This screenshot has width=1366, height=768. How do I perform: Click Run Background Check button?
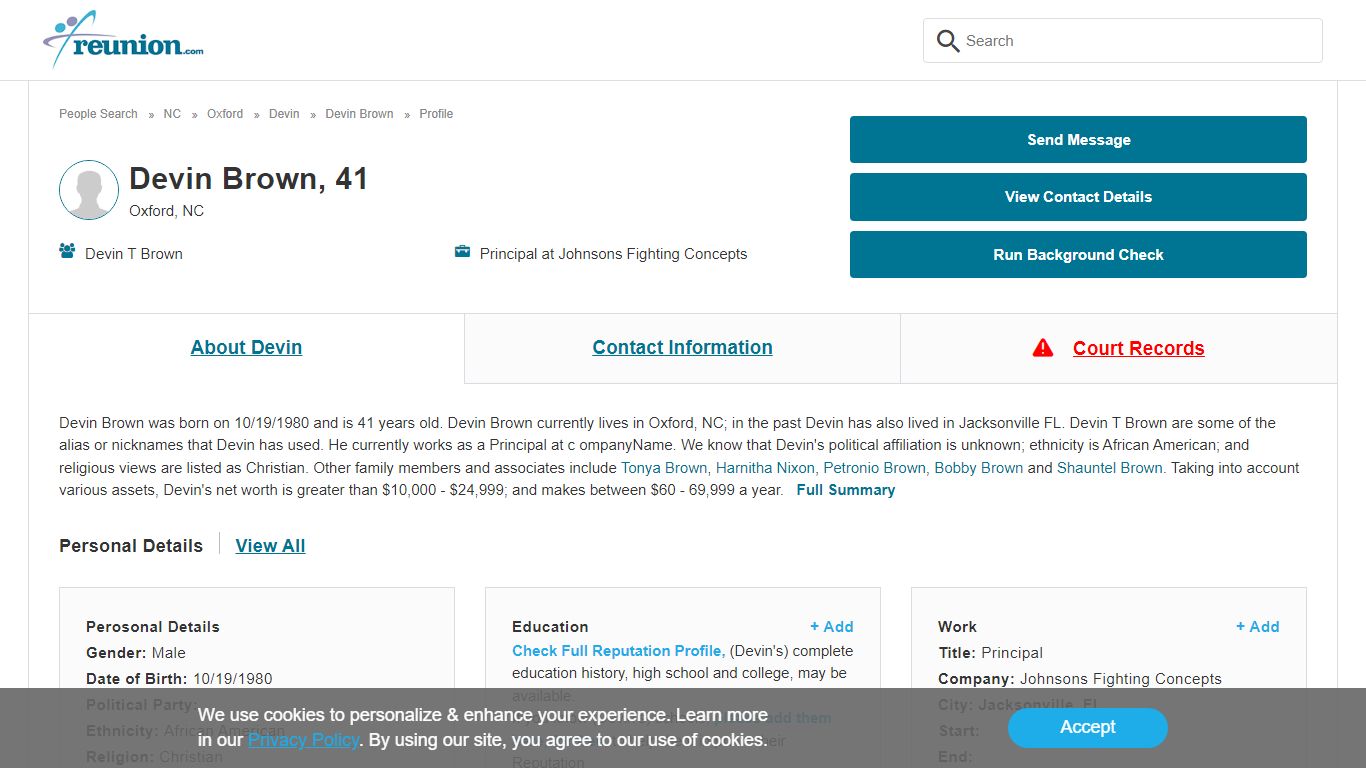1078,255
